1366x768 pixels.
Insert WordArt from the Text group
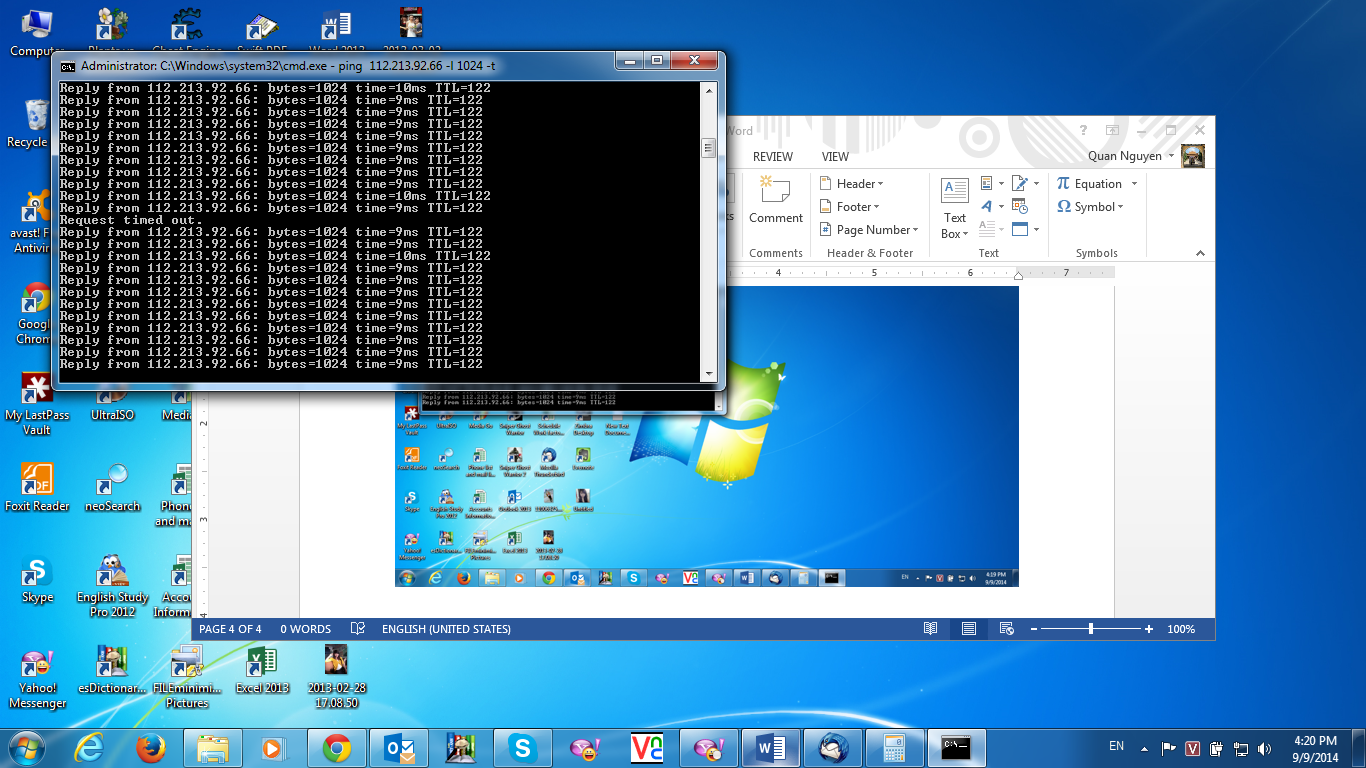click(x=992, y=206)
